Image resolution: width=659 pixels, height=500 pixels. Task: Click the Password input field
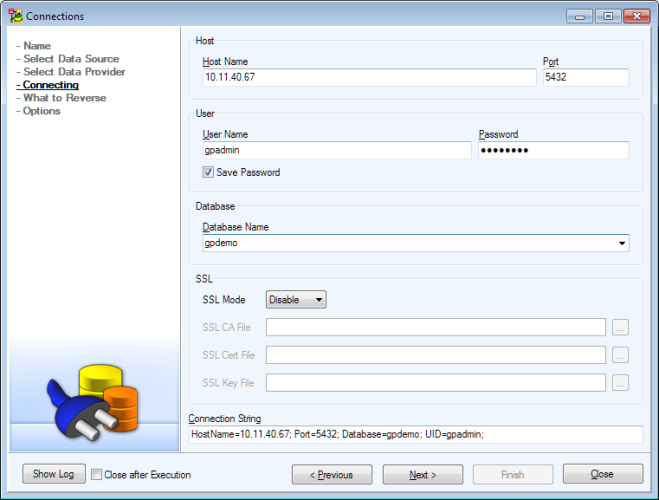(x=554, y=150)
